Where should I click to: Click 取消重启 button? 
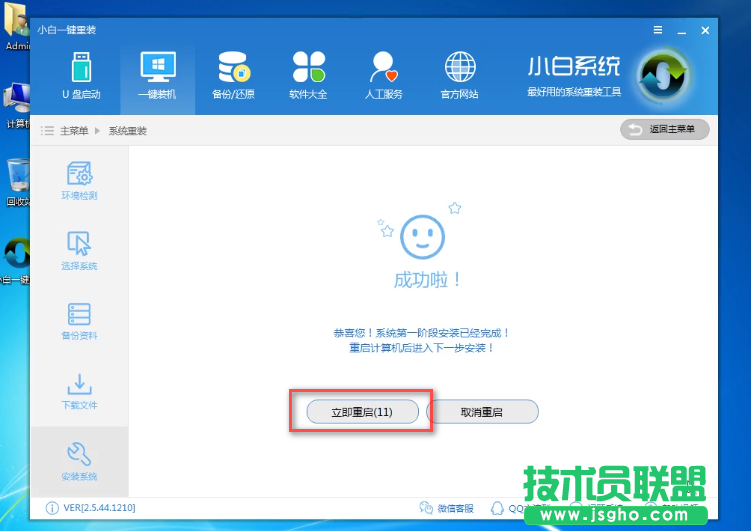click(482, 412)
